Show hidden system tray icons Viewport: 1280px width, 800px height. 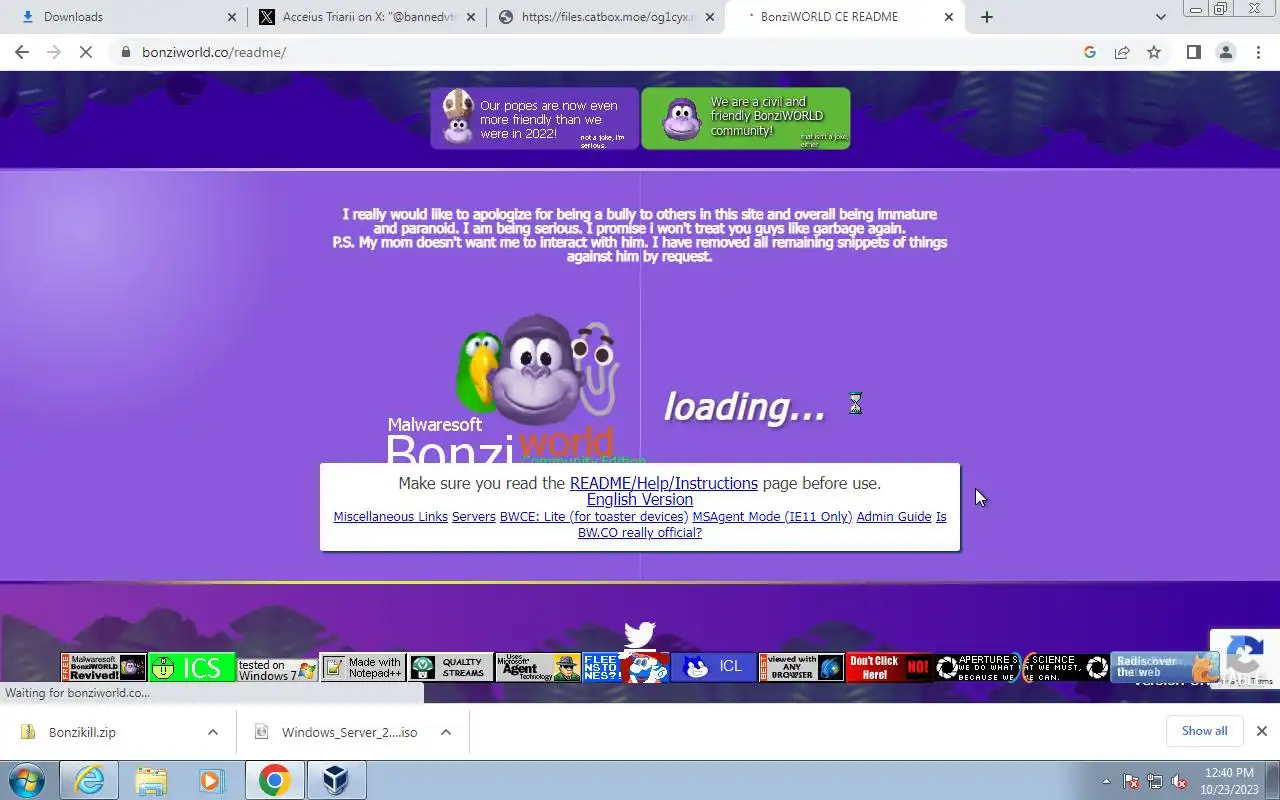point(1106,782)
